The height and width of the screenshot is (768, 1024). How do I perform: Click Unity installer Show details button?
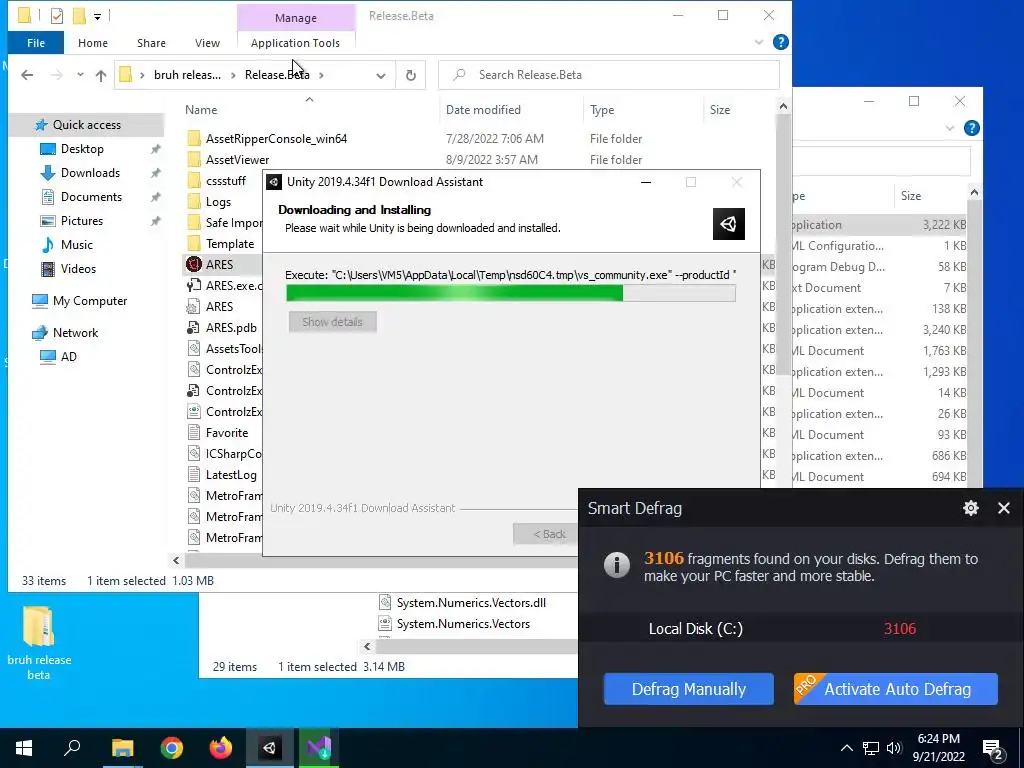pyautogui.click(x=332, y=322)
